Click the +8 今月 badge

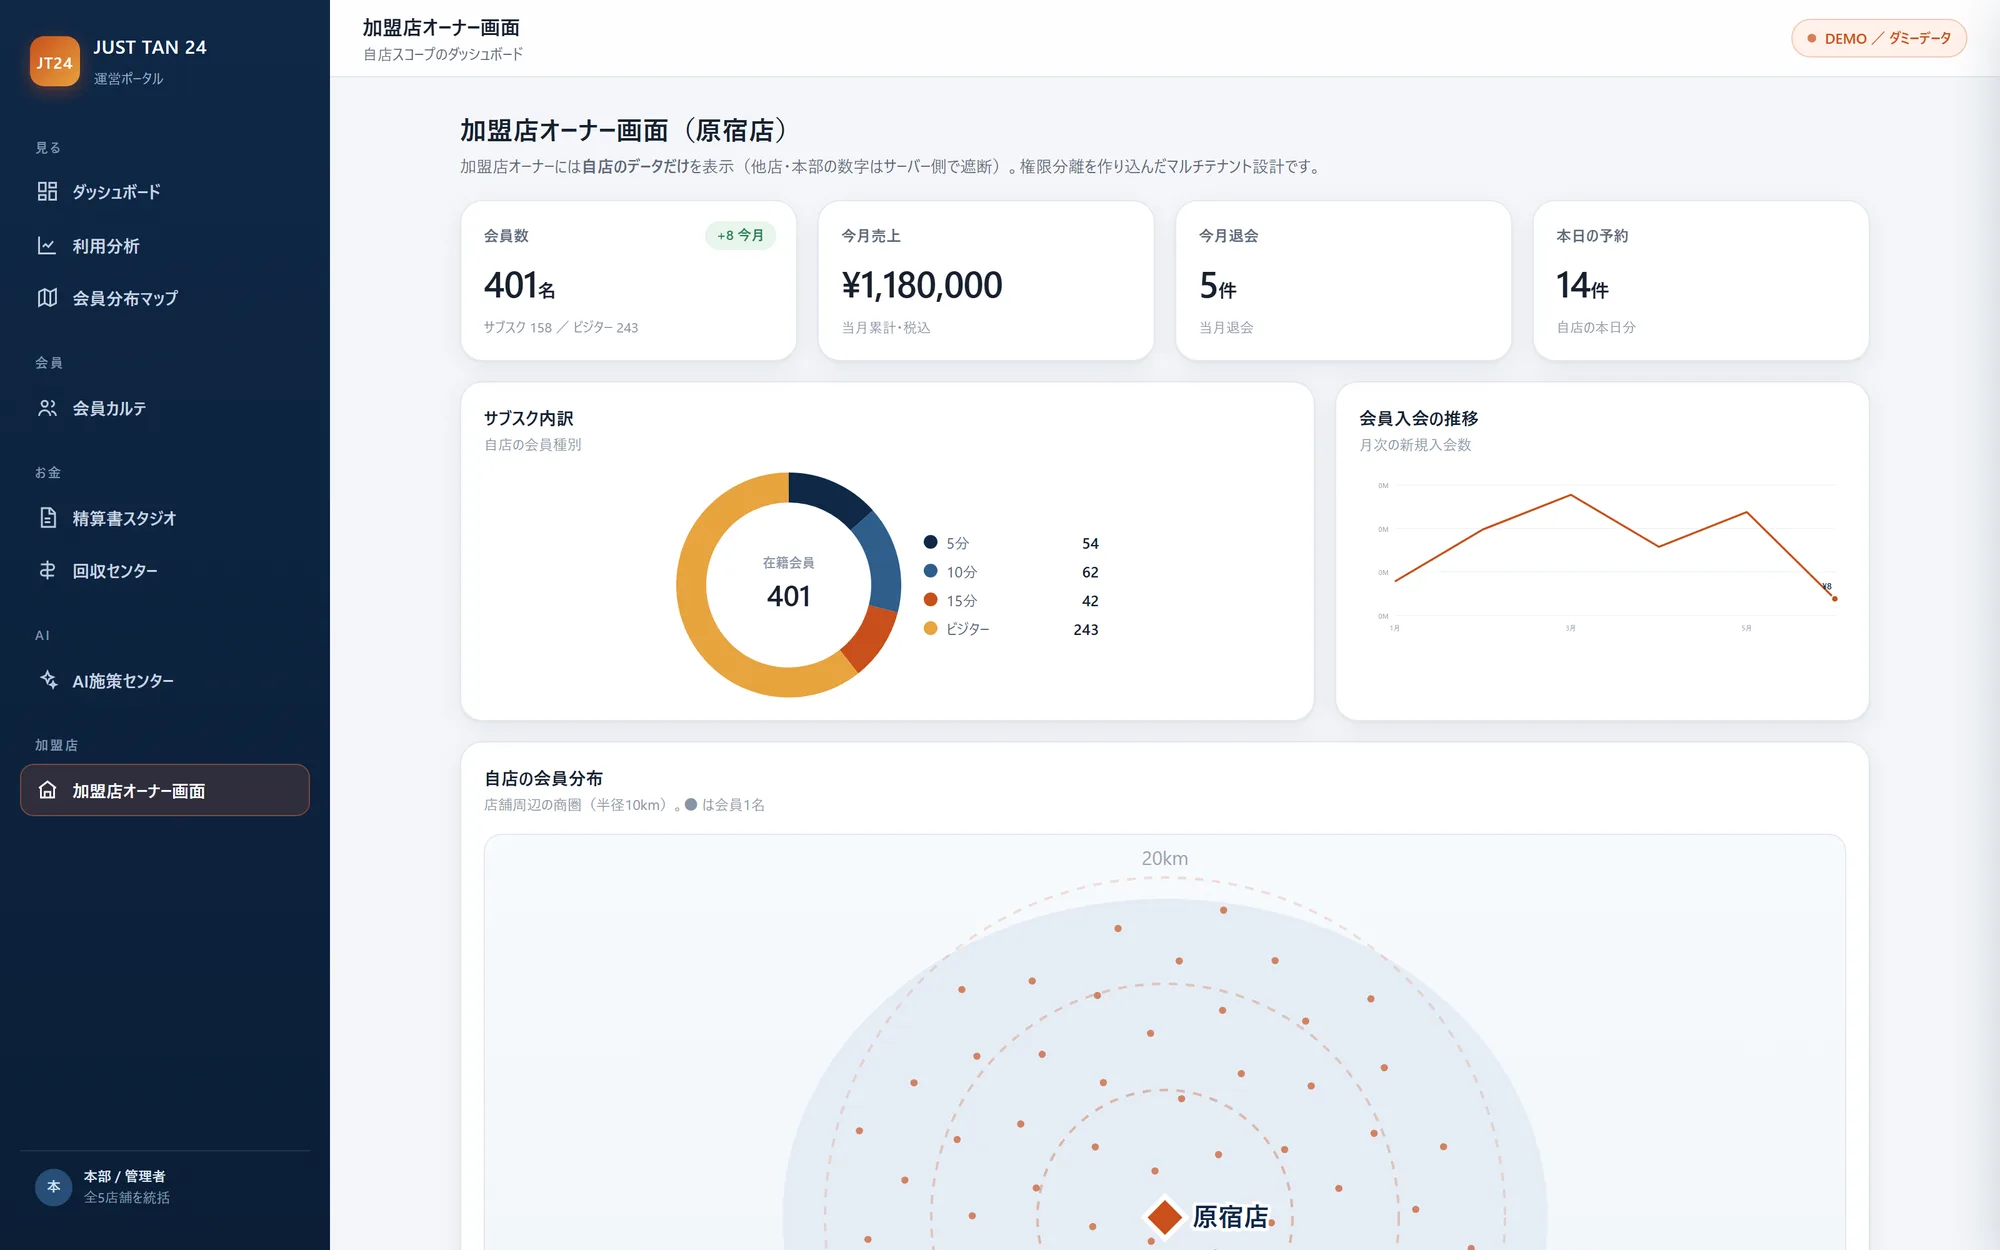coord(740,236)
